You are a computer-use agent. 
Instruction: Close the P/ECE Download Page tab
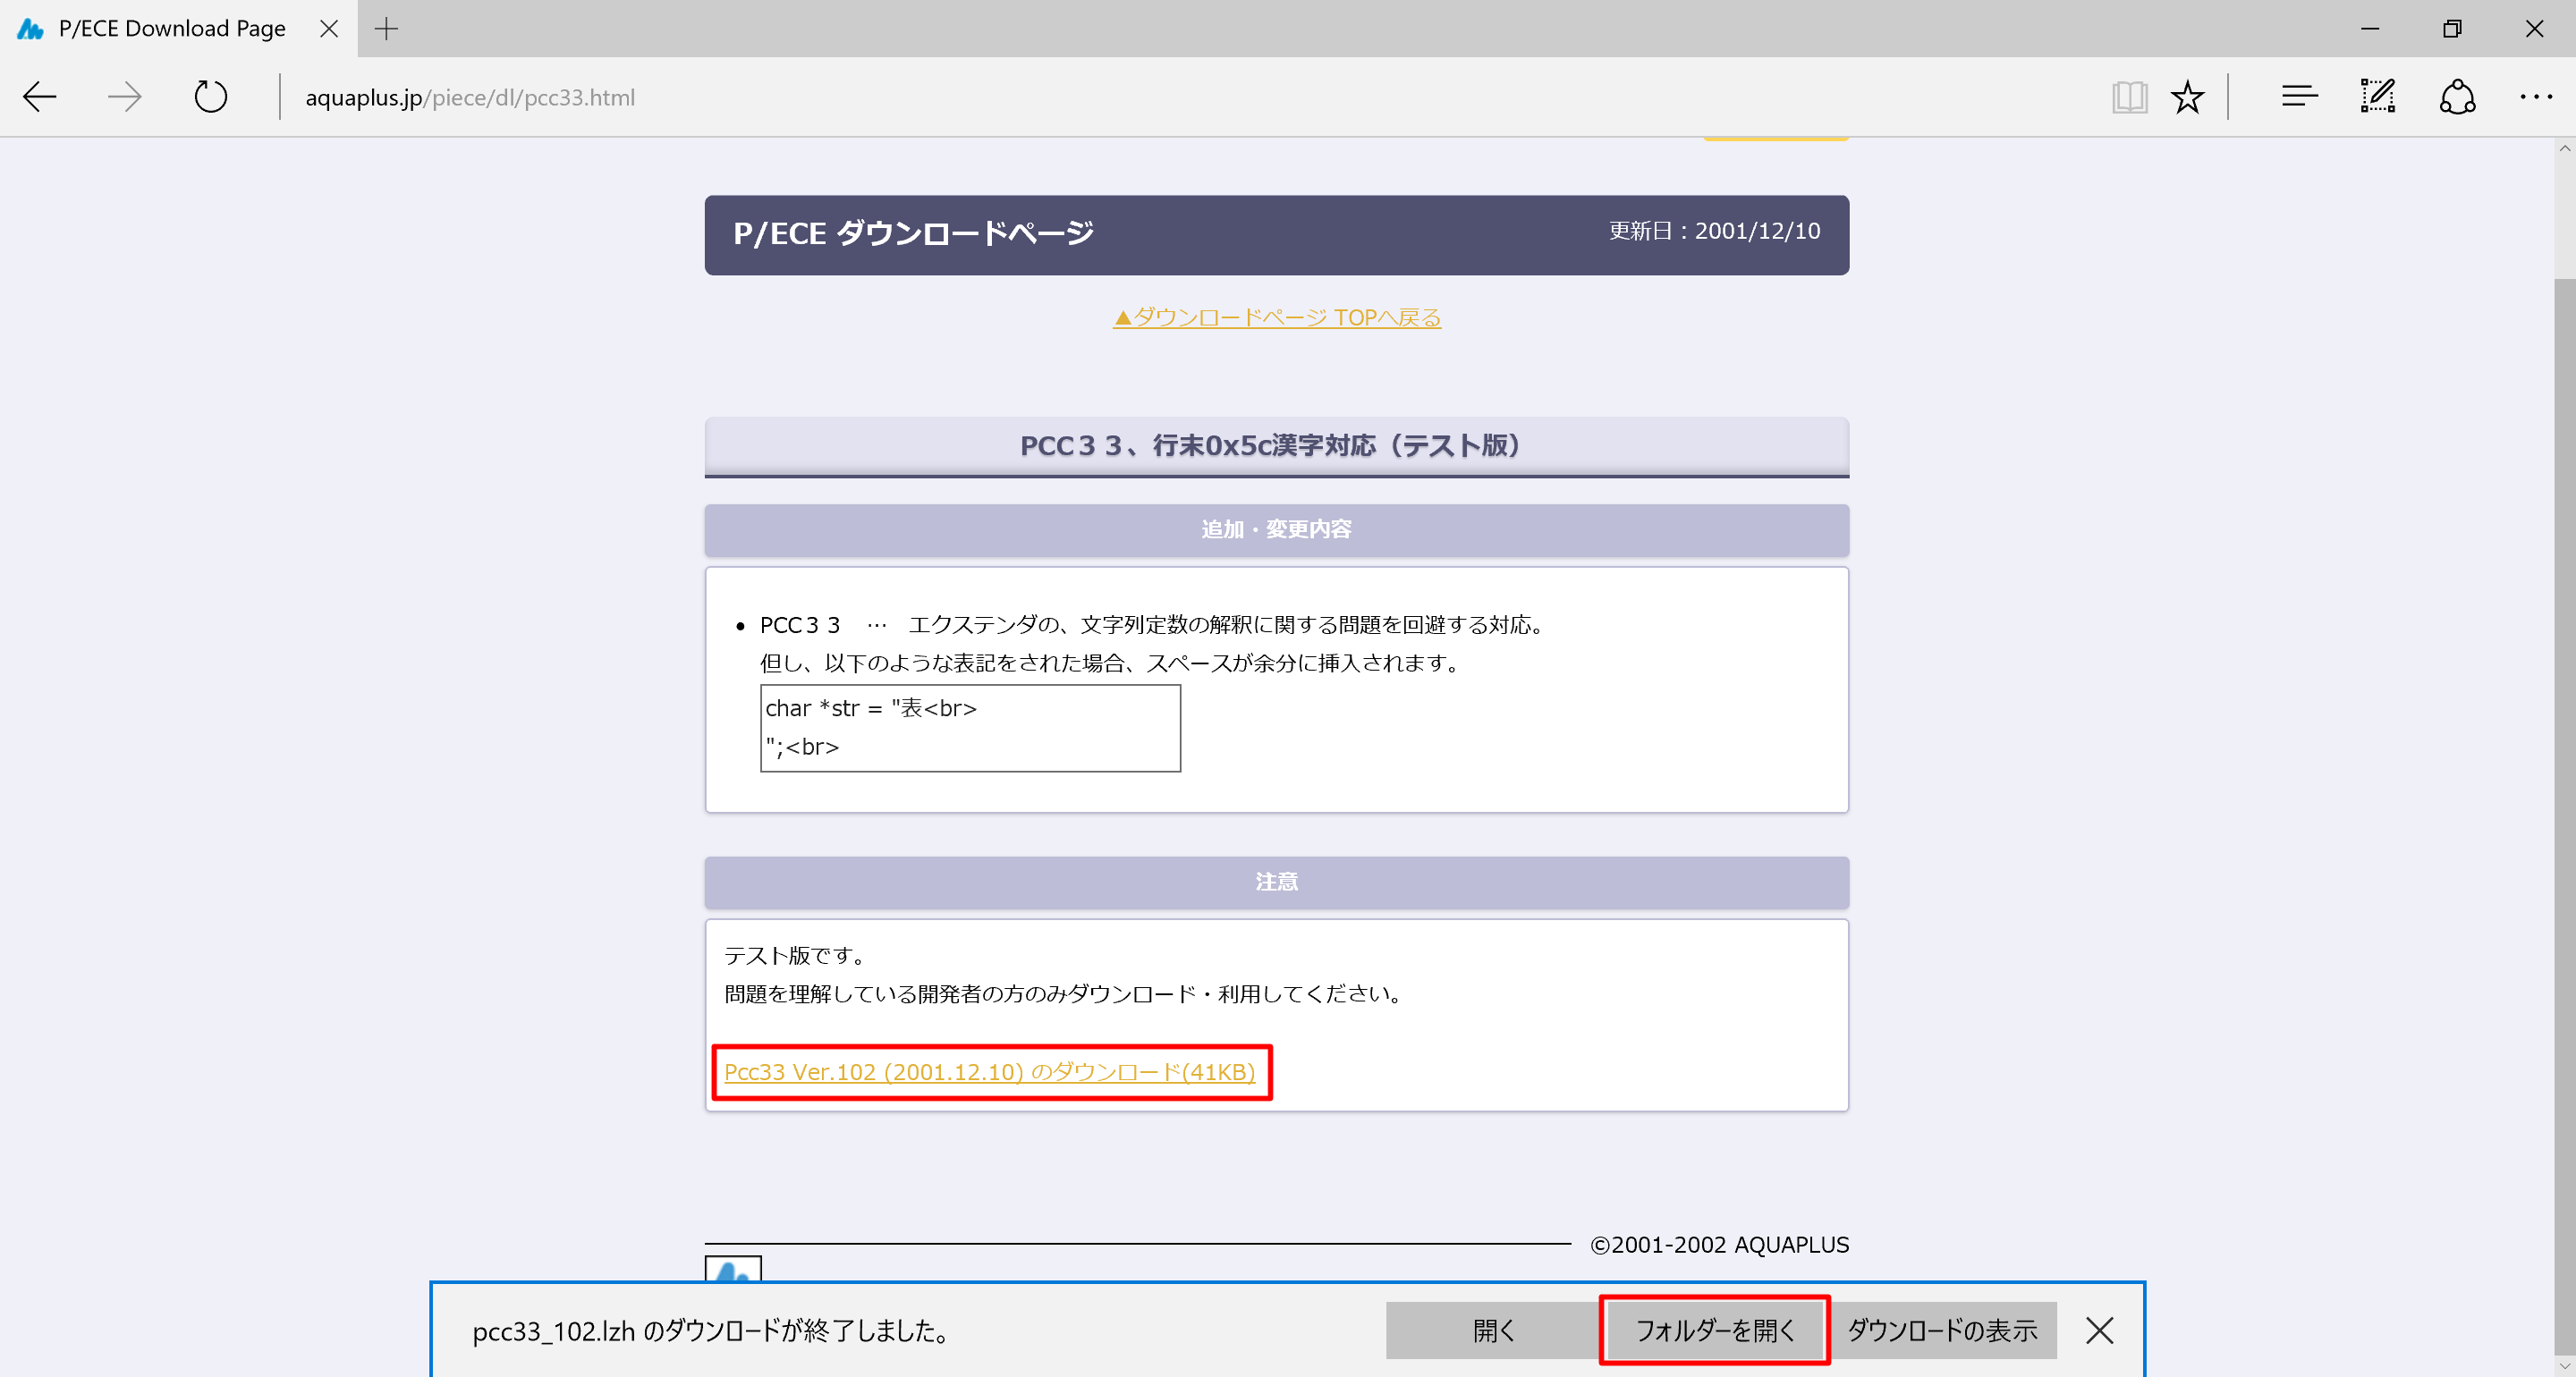pyautogui.click(x=328, y=29)
